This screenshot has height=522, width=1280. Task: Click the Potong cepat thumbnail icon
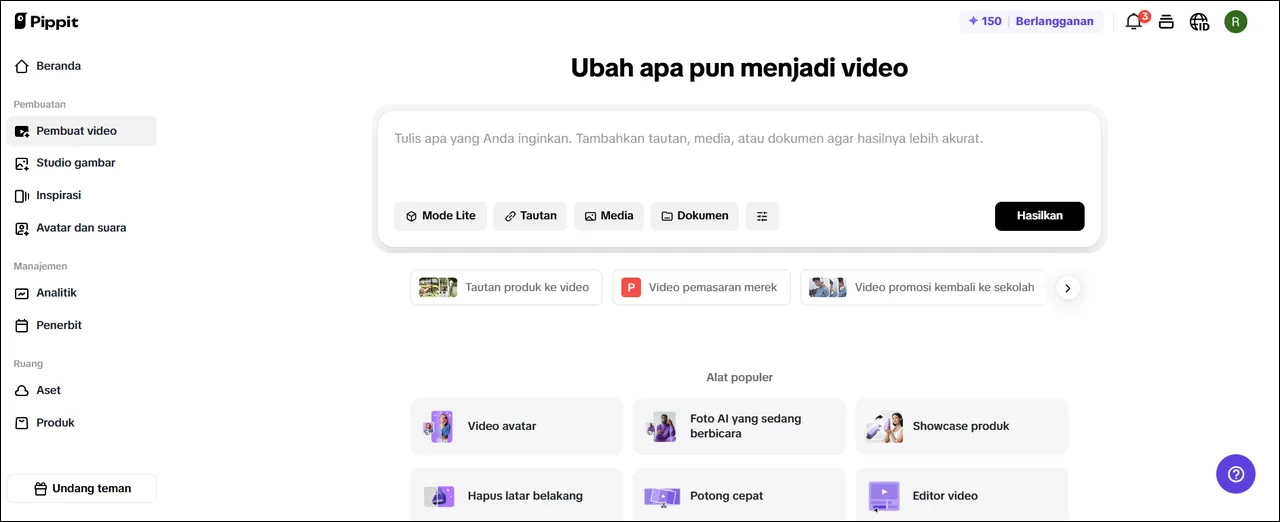coord(662,496)
